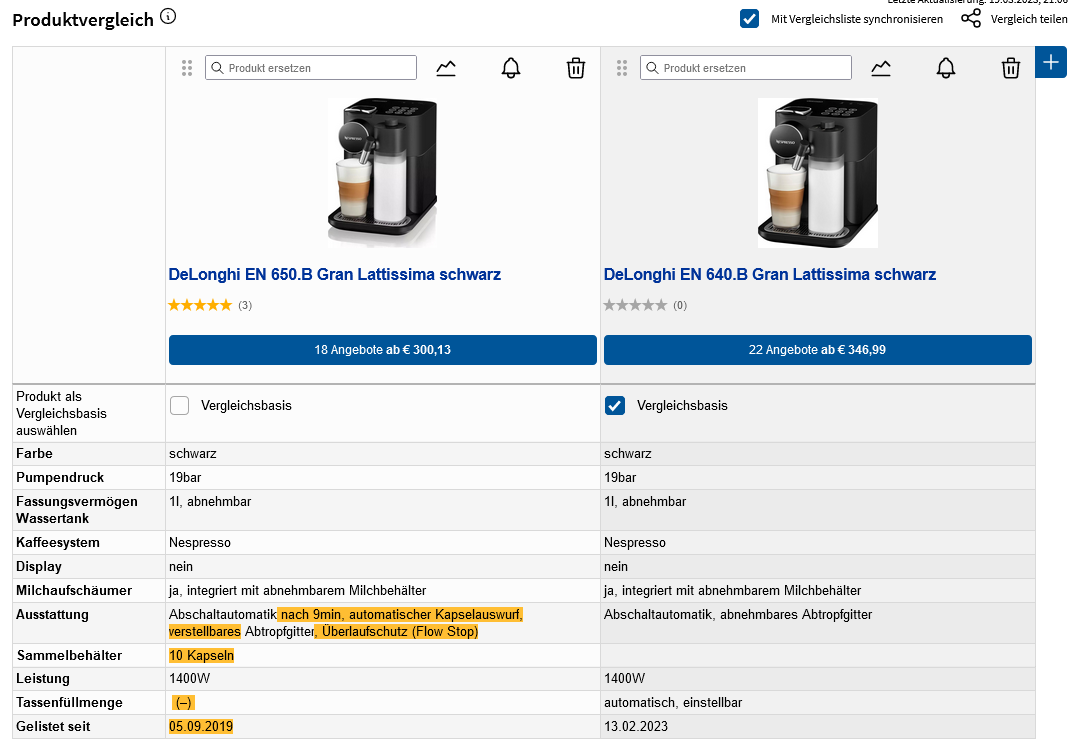
Task: Open DeLonghi EN 650.B Gran Lattissima link
Action: point(335,275)
